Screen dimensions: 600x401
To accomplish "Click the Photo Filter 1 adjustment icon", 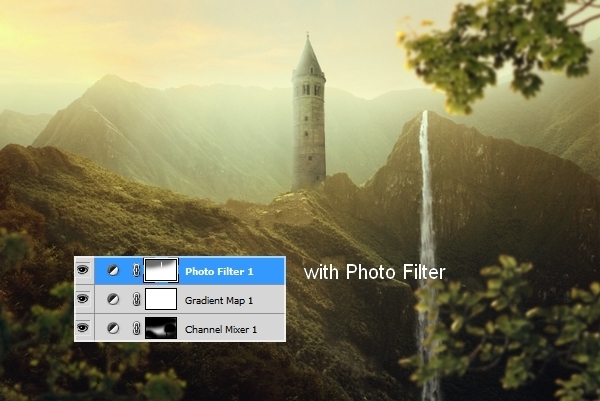I will coord(112,270).
